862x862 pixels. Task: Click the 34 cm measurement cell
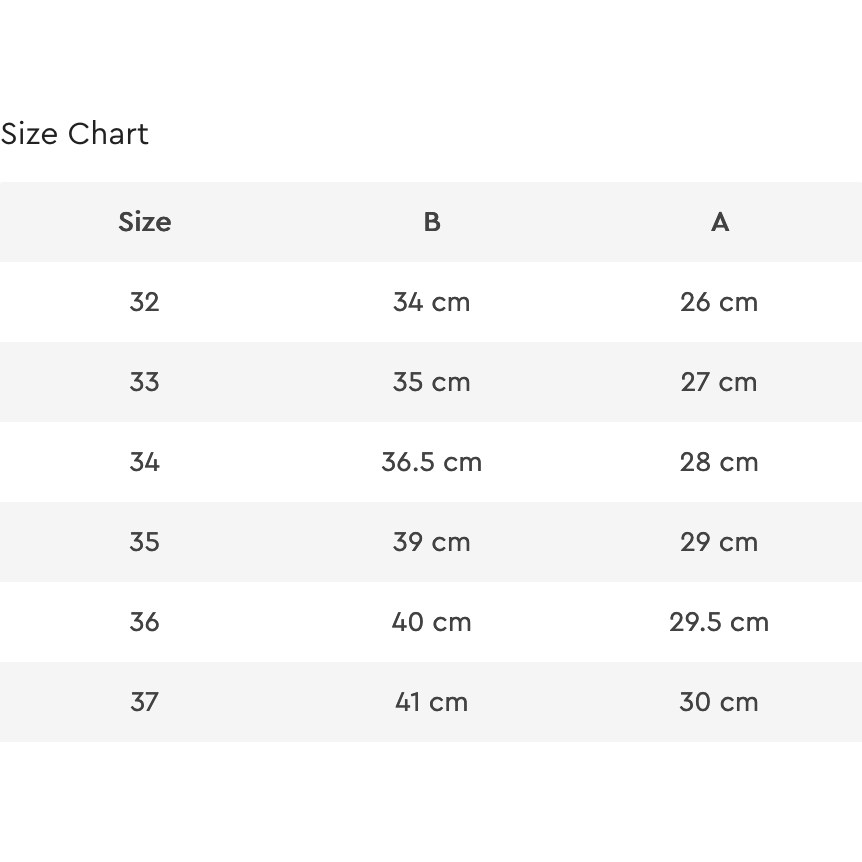pyautogui.click(x=432, y=302)
